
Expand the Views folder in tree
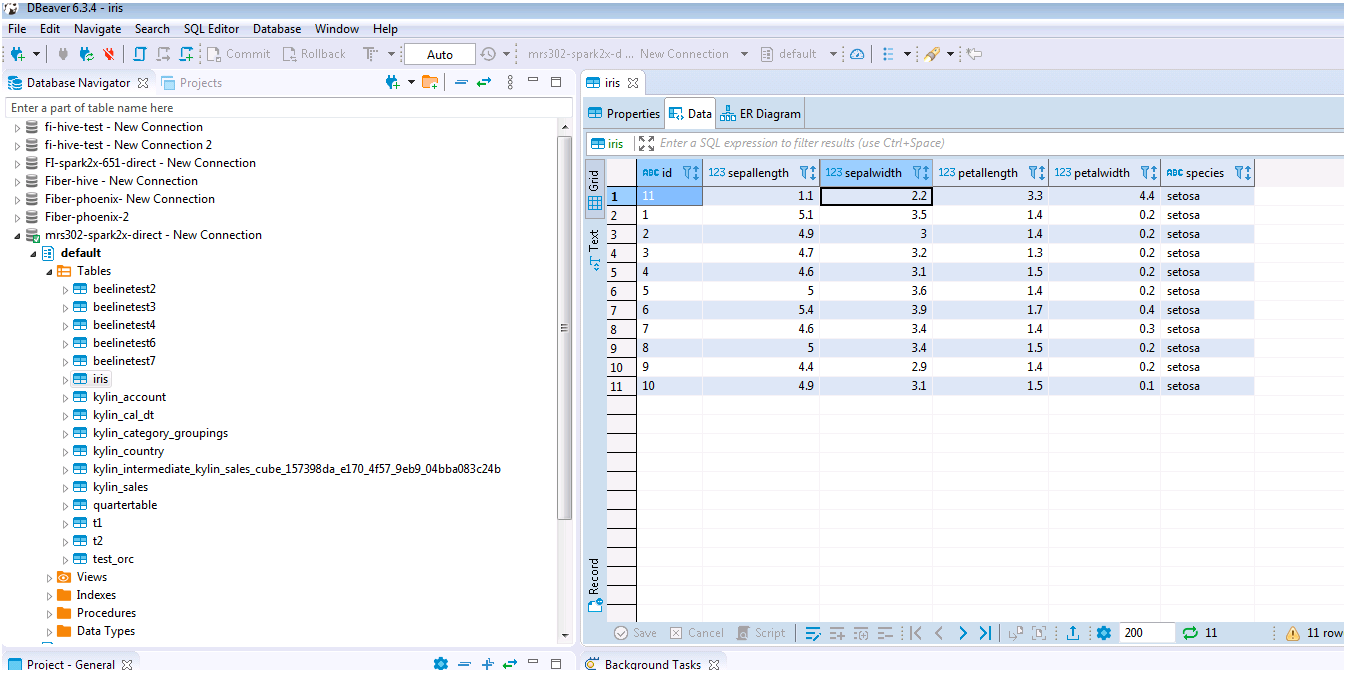[x=50, y=578]
